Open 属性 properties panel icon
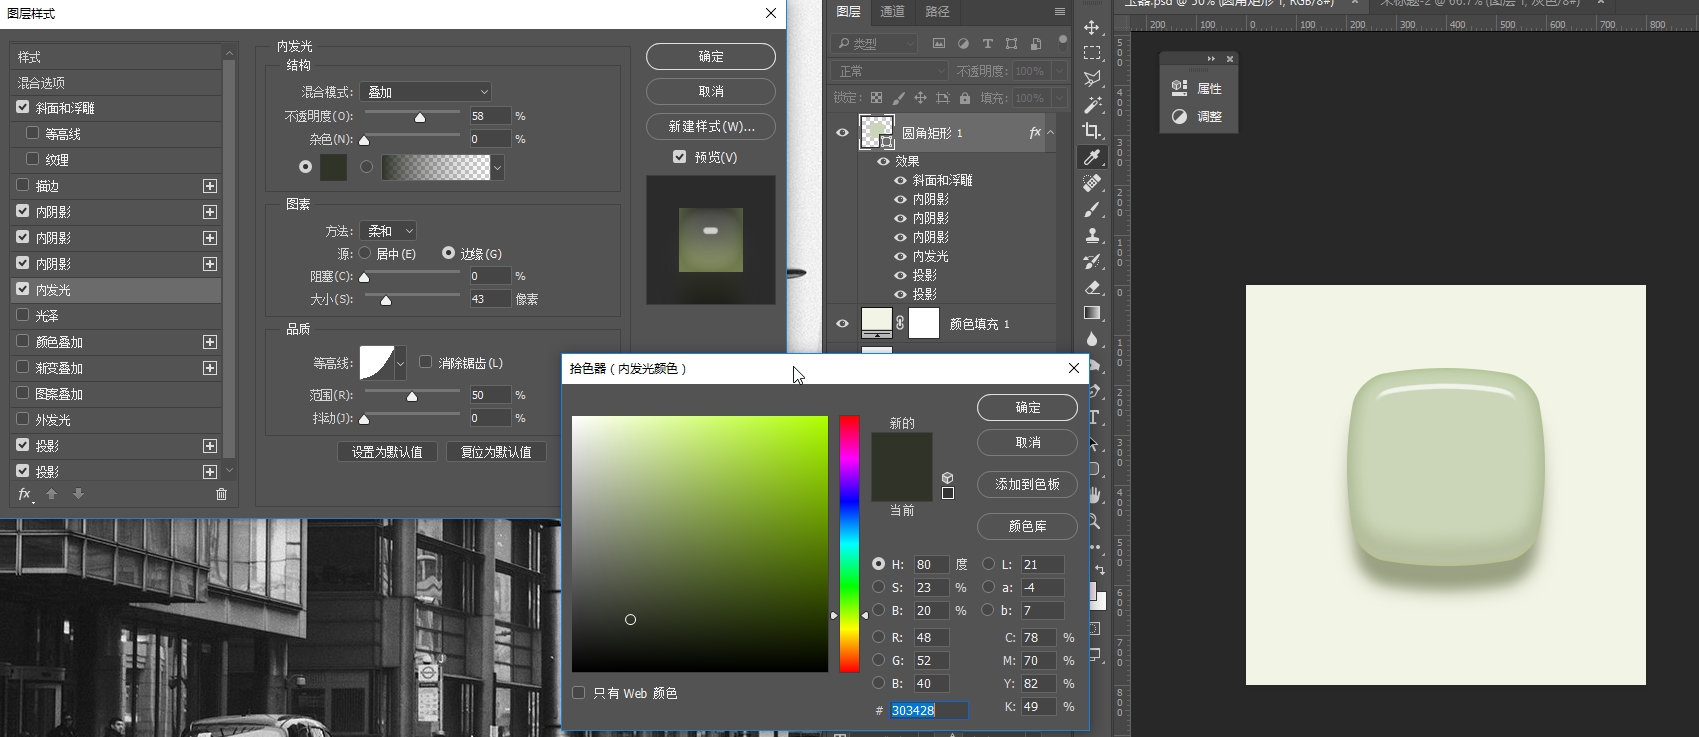Screen dimensions: 1699x737 (1179, 88)
